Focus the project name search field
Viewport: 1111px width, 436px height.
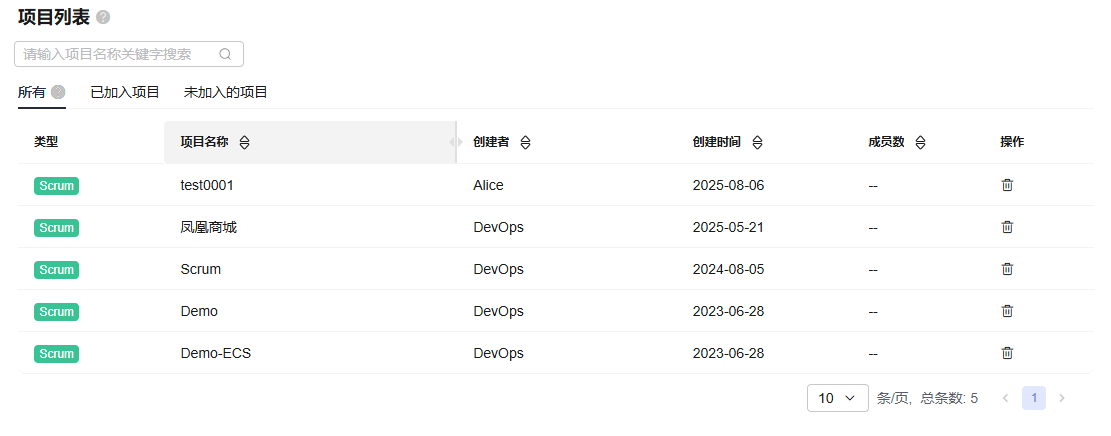(115, 54)
